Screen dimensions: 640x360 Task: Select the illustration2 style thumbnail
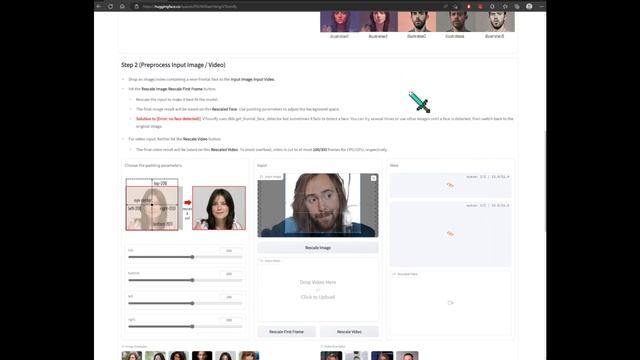coord(378,22)
